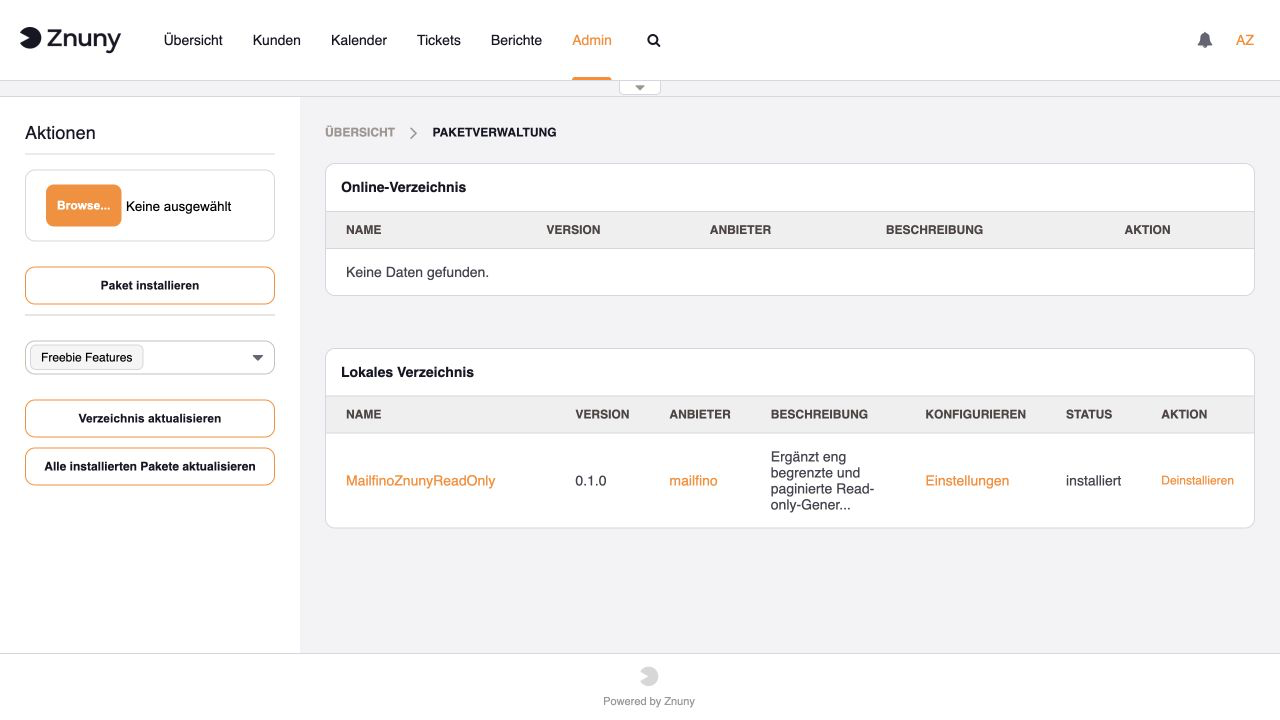The image size is (1280, 720).
Task: Open the Berichte menu
Action: (516, 40)
